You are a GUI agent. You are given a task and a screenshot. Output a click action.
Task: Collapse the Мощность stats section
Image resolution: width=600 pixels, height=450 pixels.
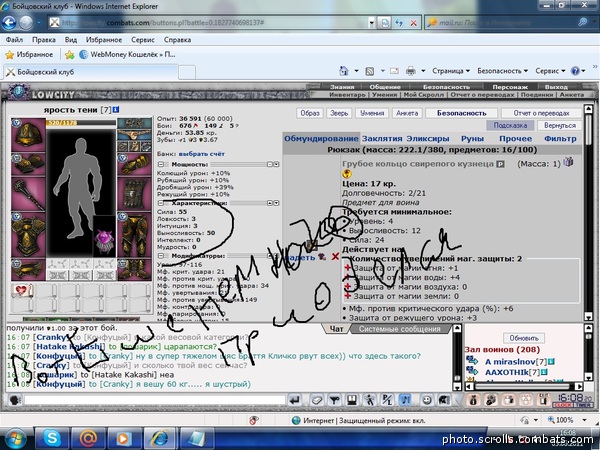click(161, 164)
